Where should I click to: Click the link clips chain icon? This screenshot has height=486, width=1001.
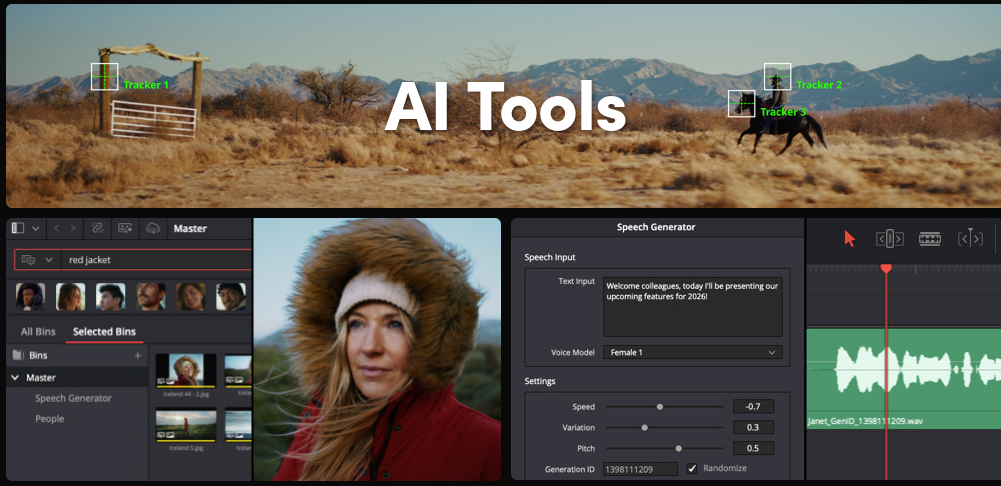click(x=97, y=228)
